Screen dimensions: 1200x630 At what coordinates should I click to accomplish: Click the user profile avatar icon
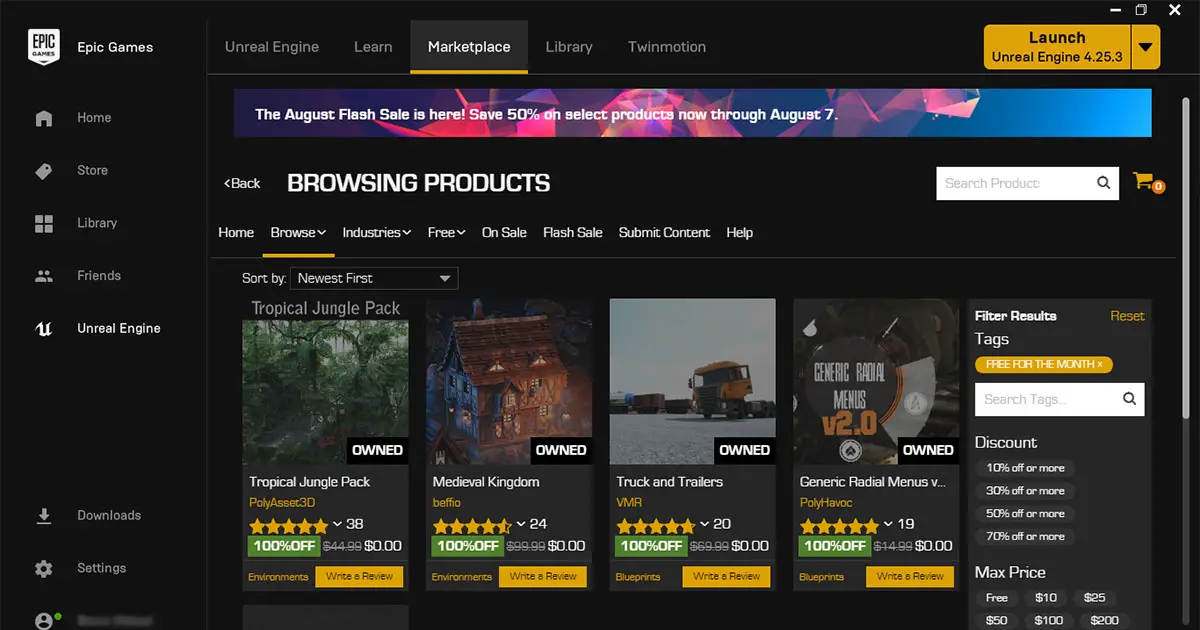44,621
